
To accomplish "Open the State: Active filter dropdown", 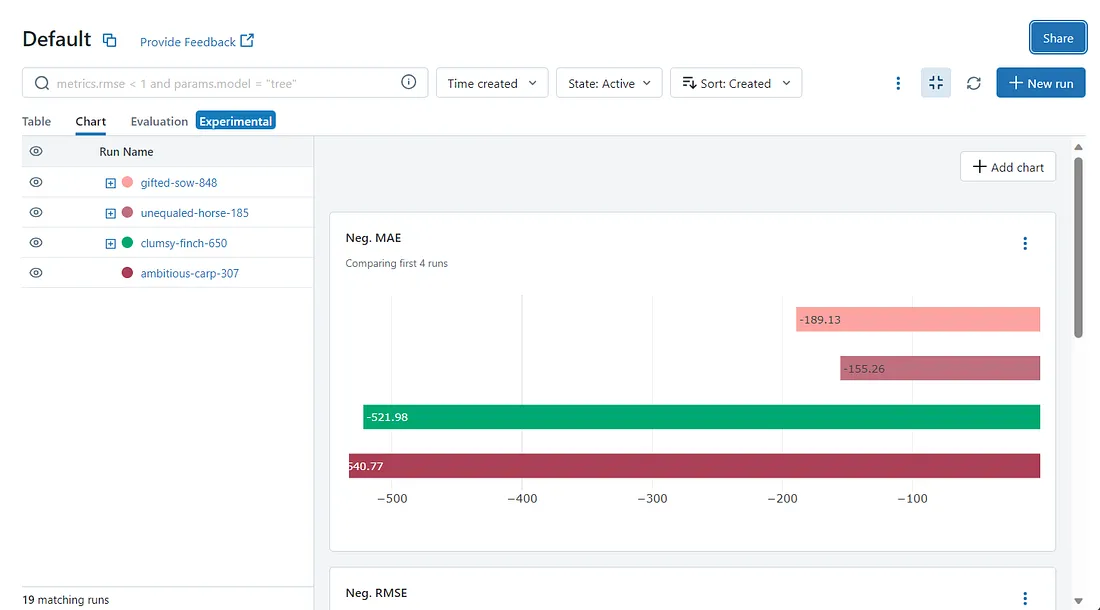I will point(608,83).
